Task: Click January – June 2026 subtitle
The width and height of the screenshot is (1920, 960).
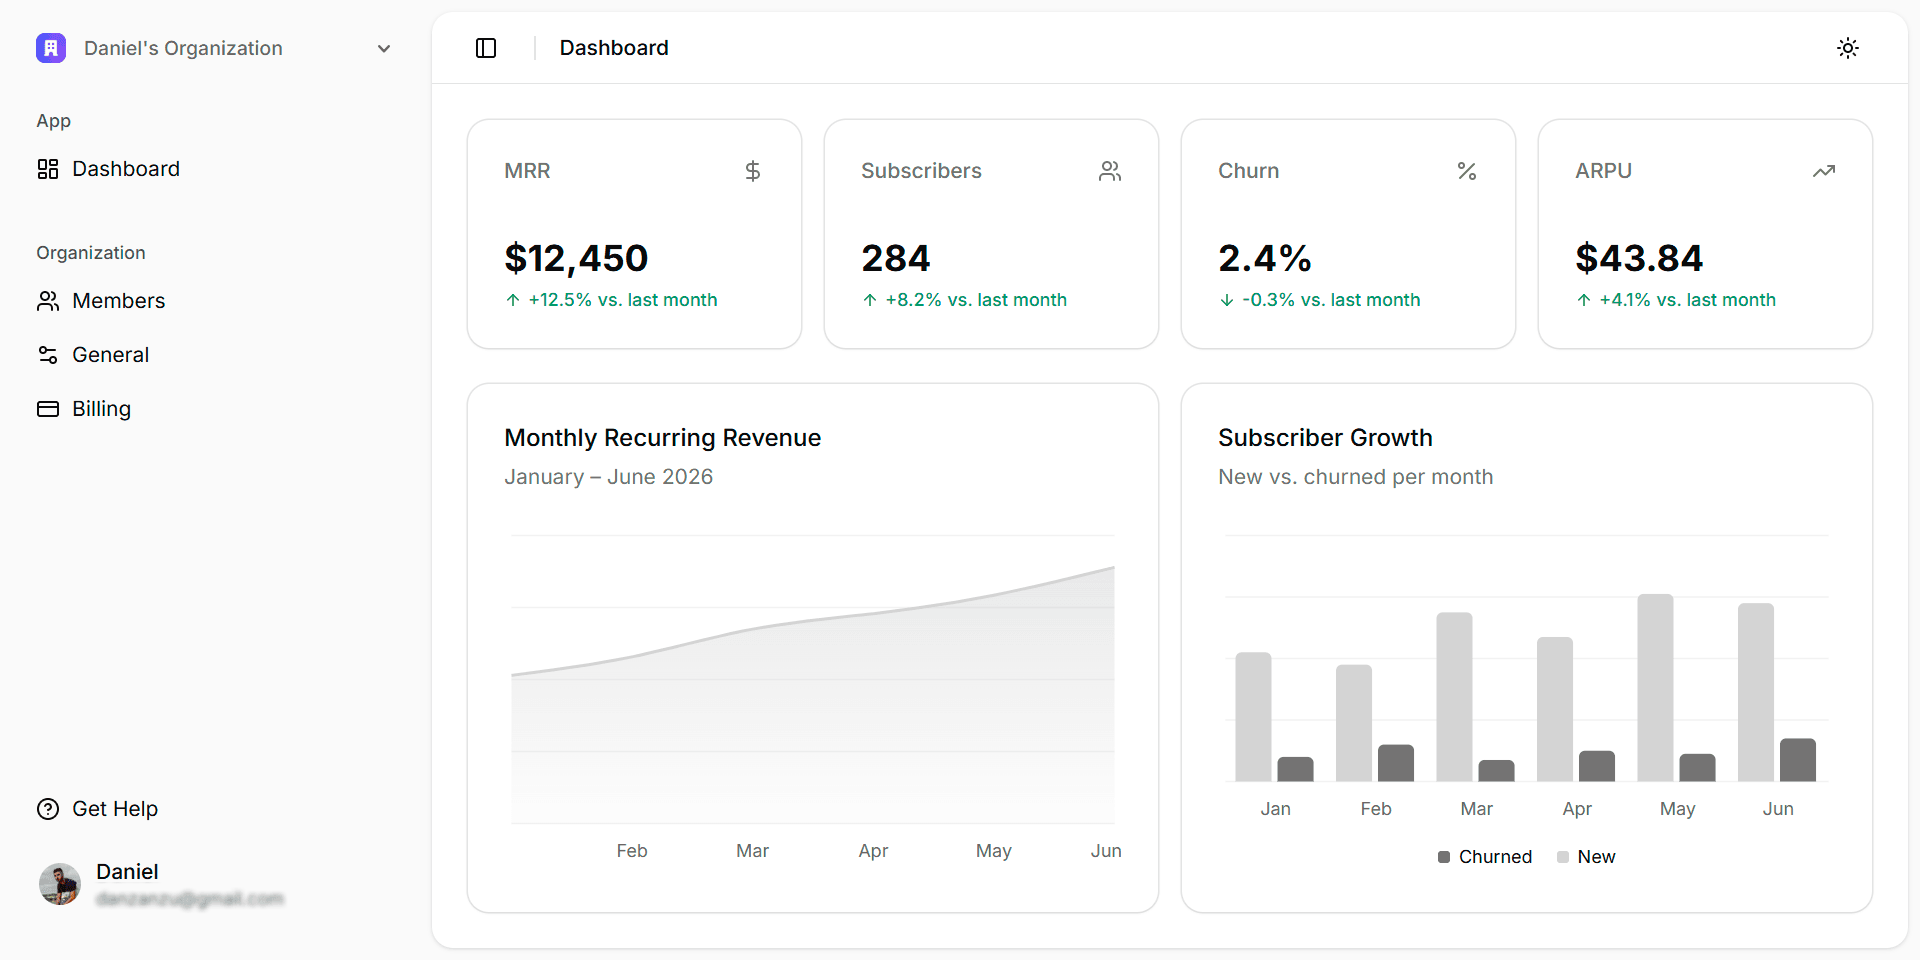Action: coord(609,477)
